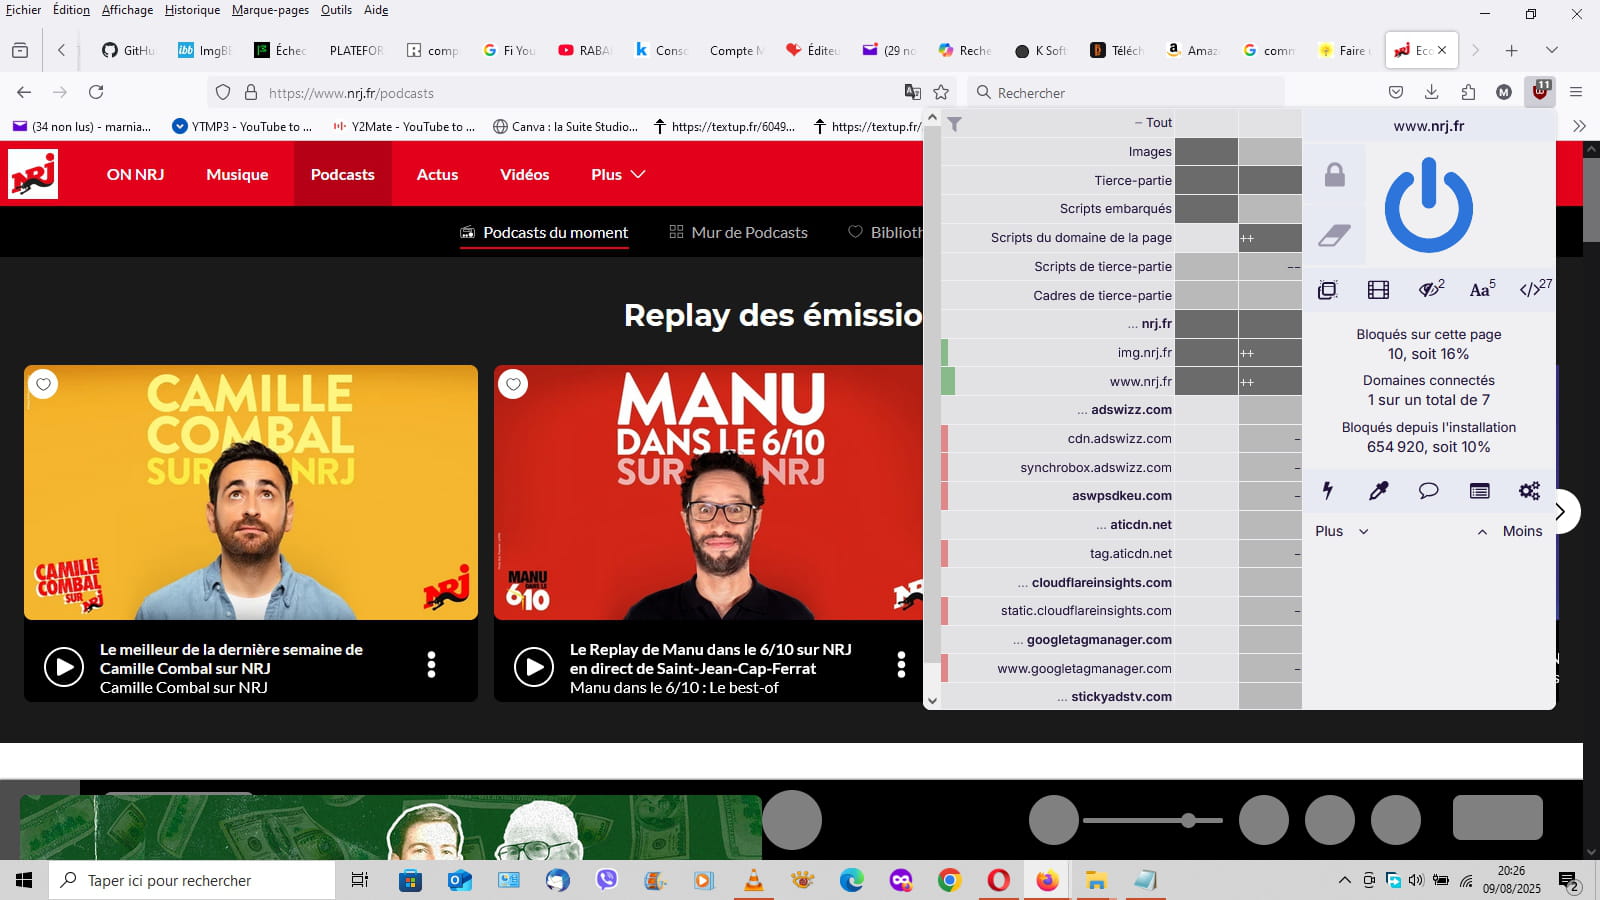Image resolution: width=1600 pixels, height=900 pixels.
Task: Select the img.nrj.fr row in domain list
Action: coord(1058,352)
